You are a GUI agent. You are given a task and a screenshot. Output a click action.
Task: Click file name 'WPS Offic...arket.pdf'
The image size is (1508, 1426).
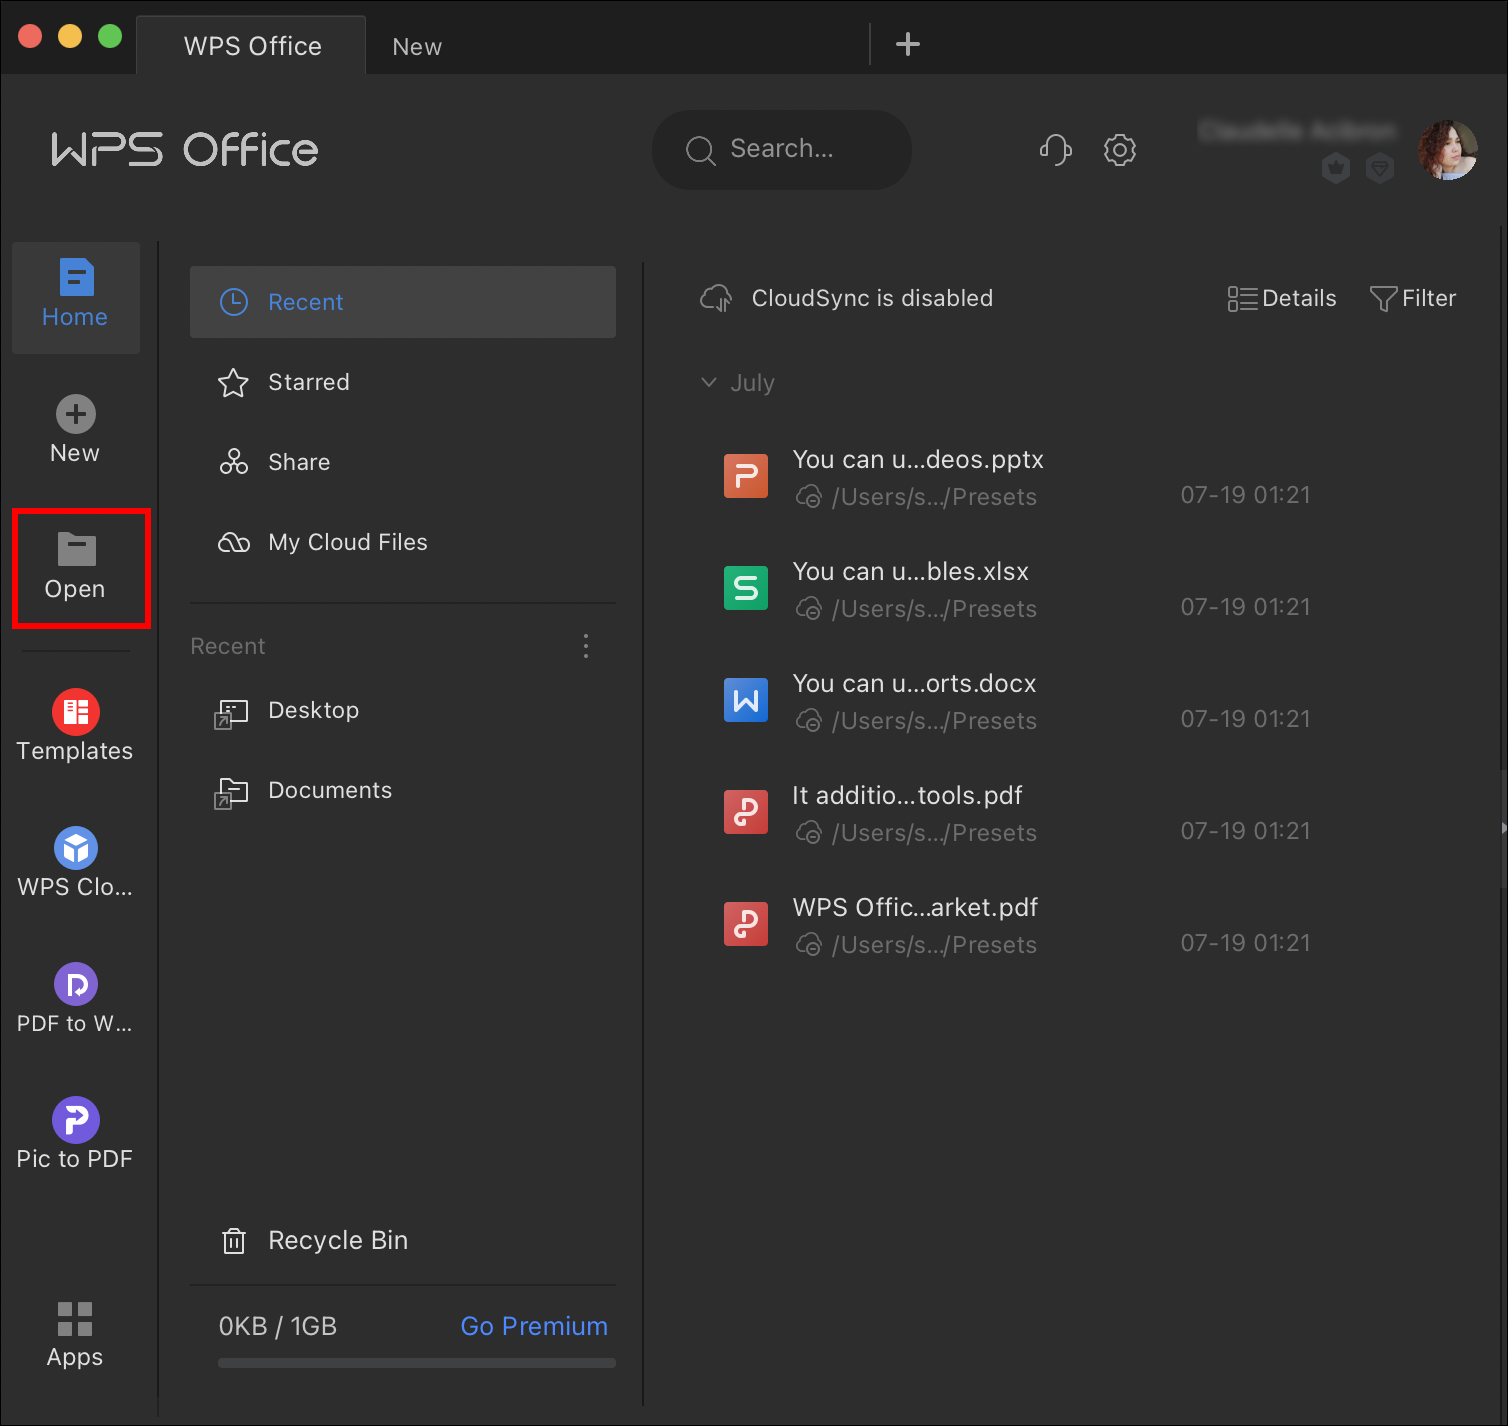[x=915, y=908]
